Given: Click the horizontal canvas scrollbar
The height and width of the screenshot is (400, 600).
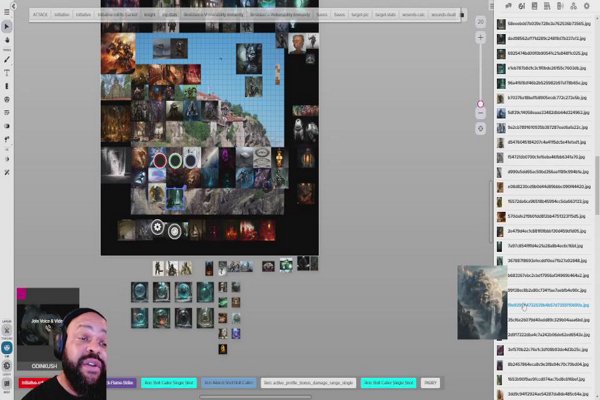Looking at the screenshot, I should (255, 397).
